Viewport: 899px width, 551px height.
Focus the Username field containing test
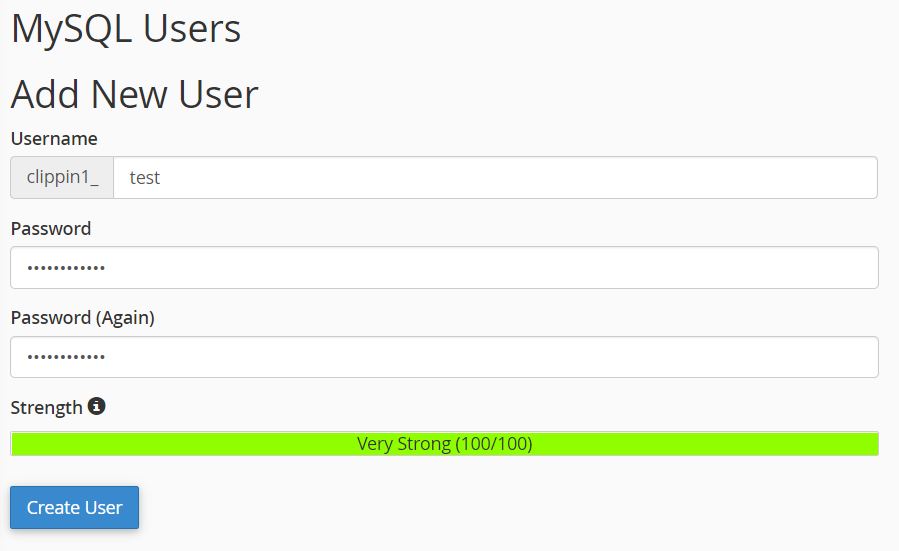click(495, 178)
